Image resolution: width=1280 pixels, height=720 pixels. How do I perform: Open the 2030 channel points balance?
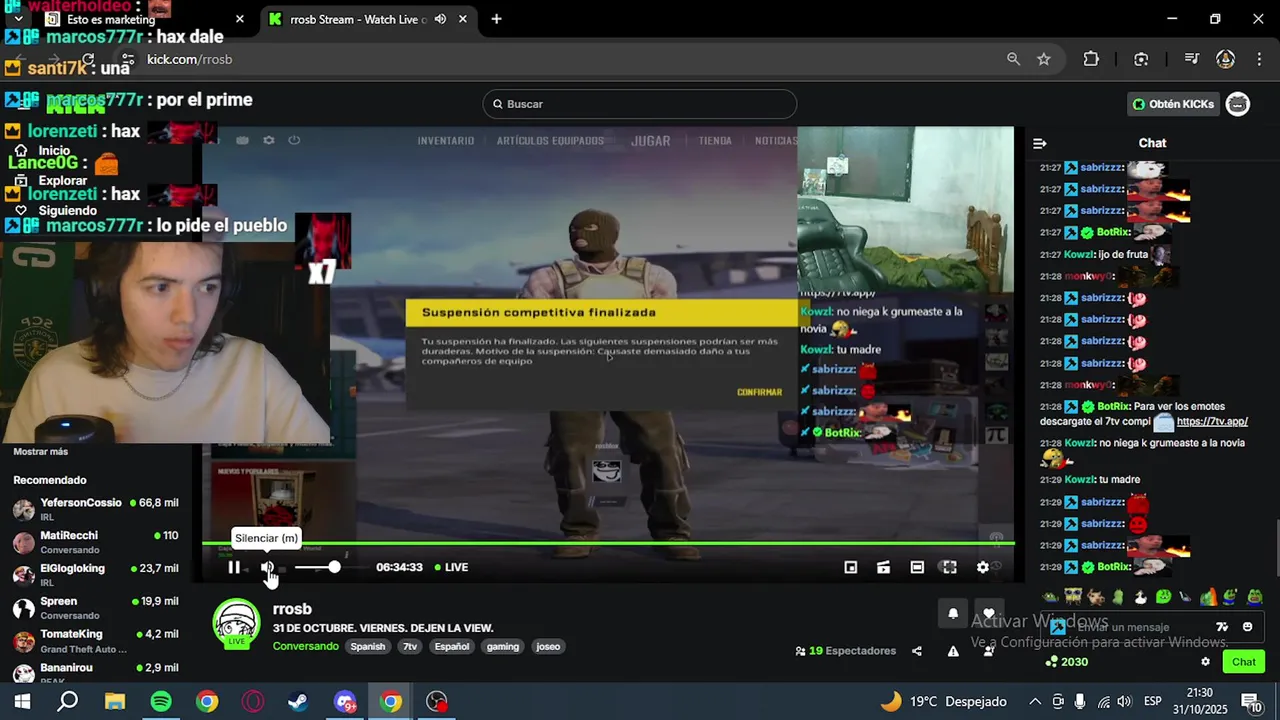1066,662
